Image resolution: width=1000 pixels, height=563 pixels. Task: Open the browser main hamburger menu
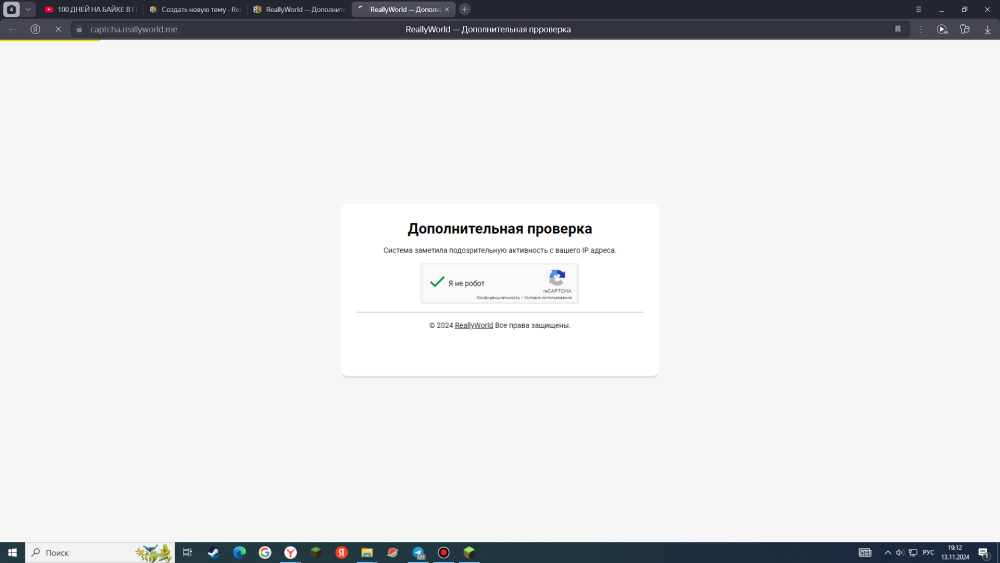(x=918, y=10)
